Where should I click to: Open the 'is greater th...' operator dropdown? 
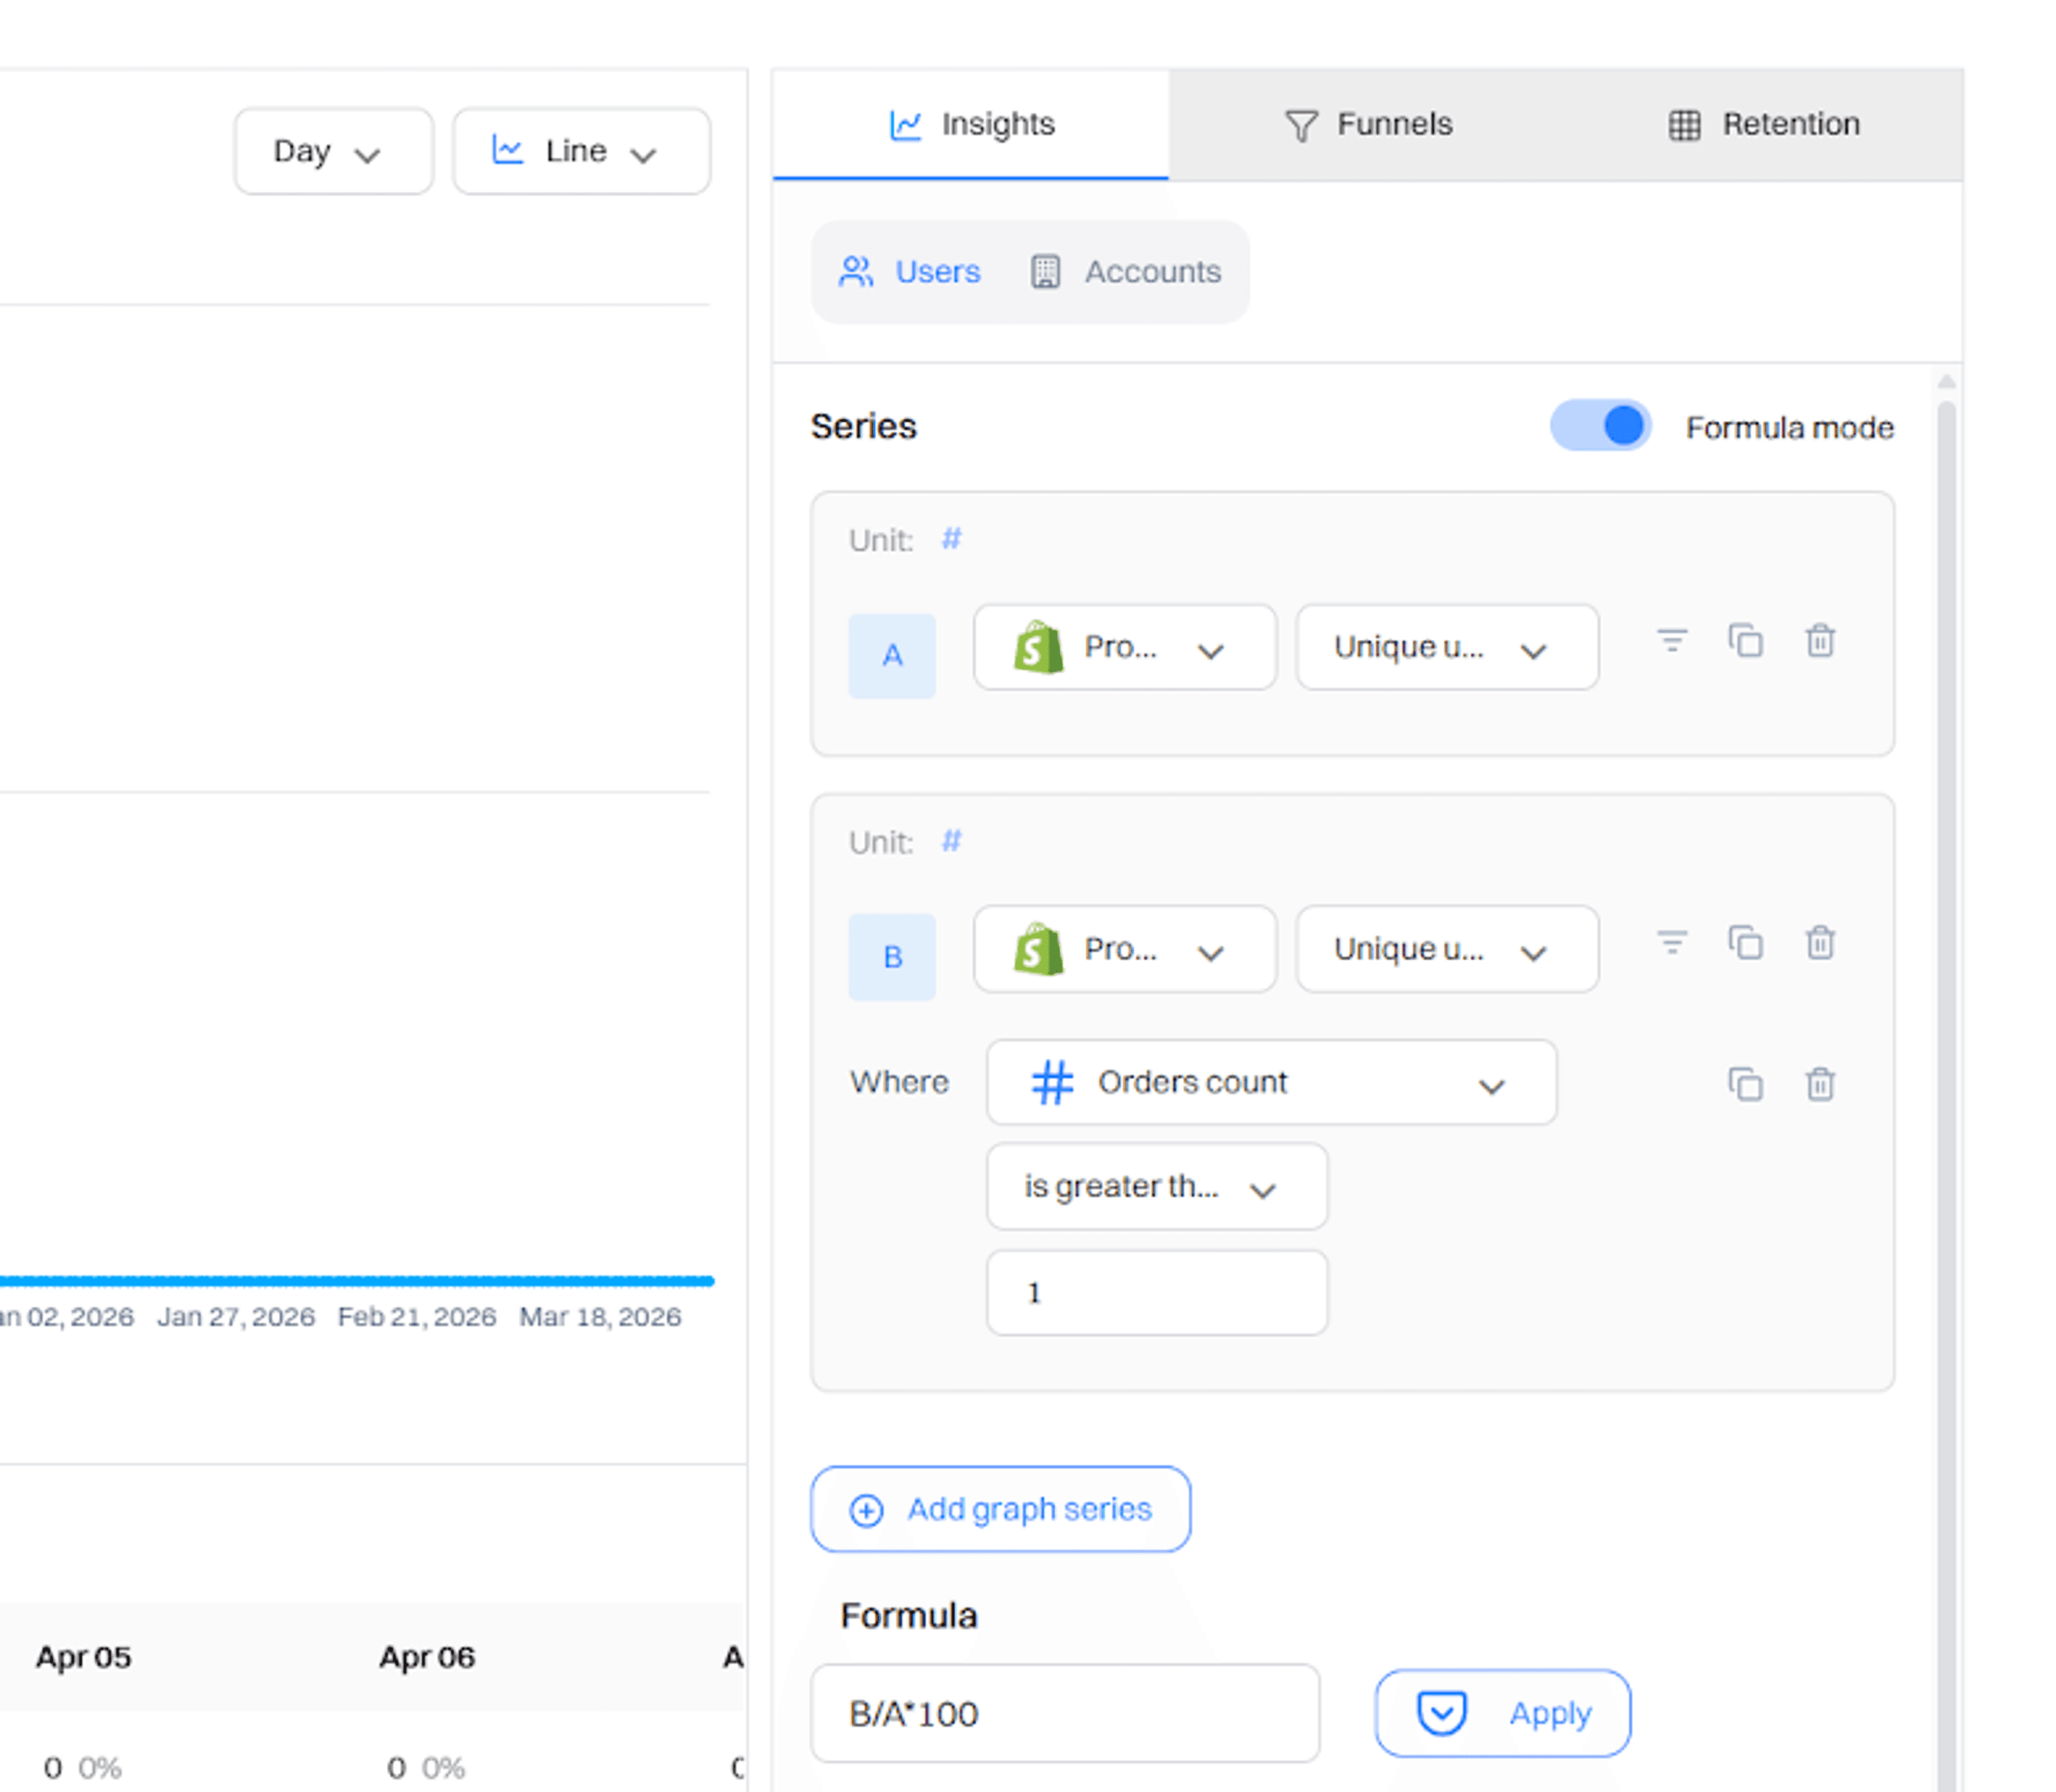[1156, 1187]
